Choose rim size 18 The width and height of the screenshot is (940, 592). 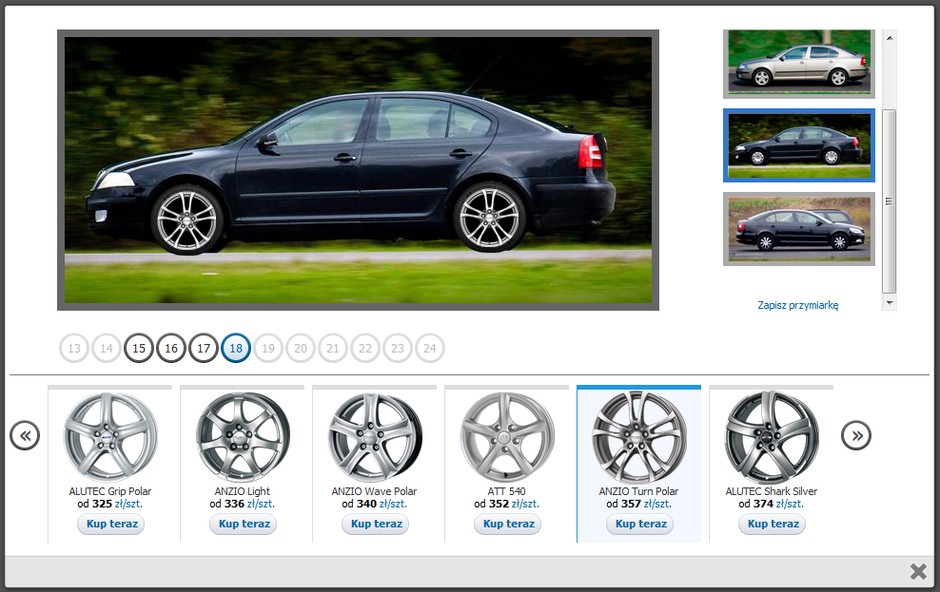(x=236, y=348)
